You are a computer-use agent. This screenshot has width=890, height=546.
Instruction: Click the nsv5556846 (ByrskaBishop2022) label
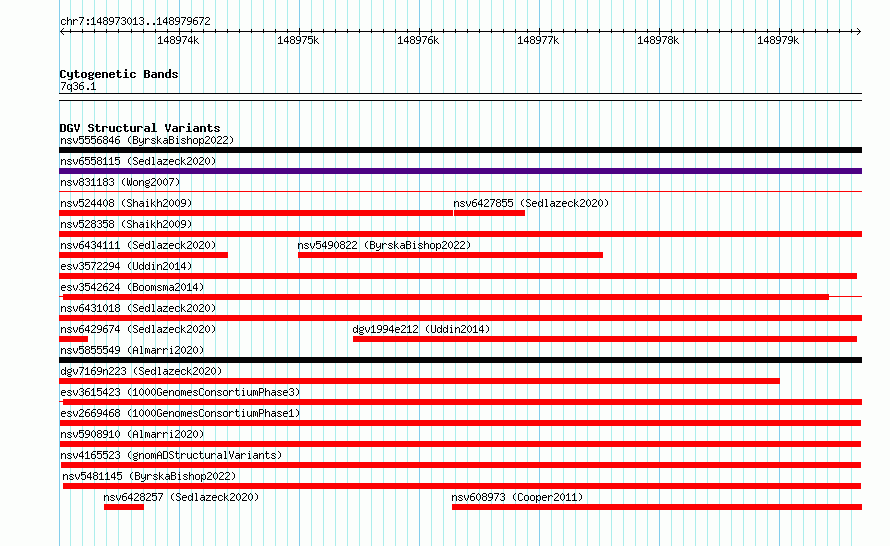(x=147, y=140)
